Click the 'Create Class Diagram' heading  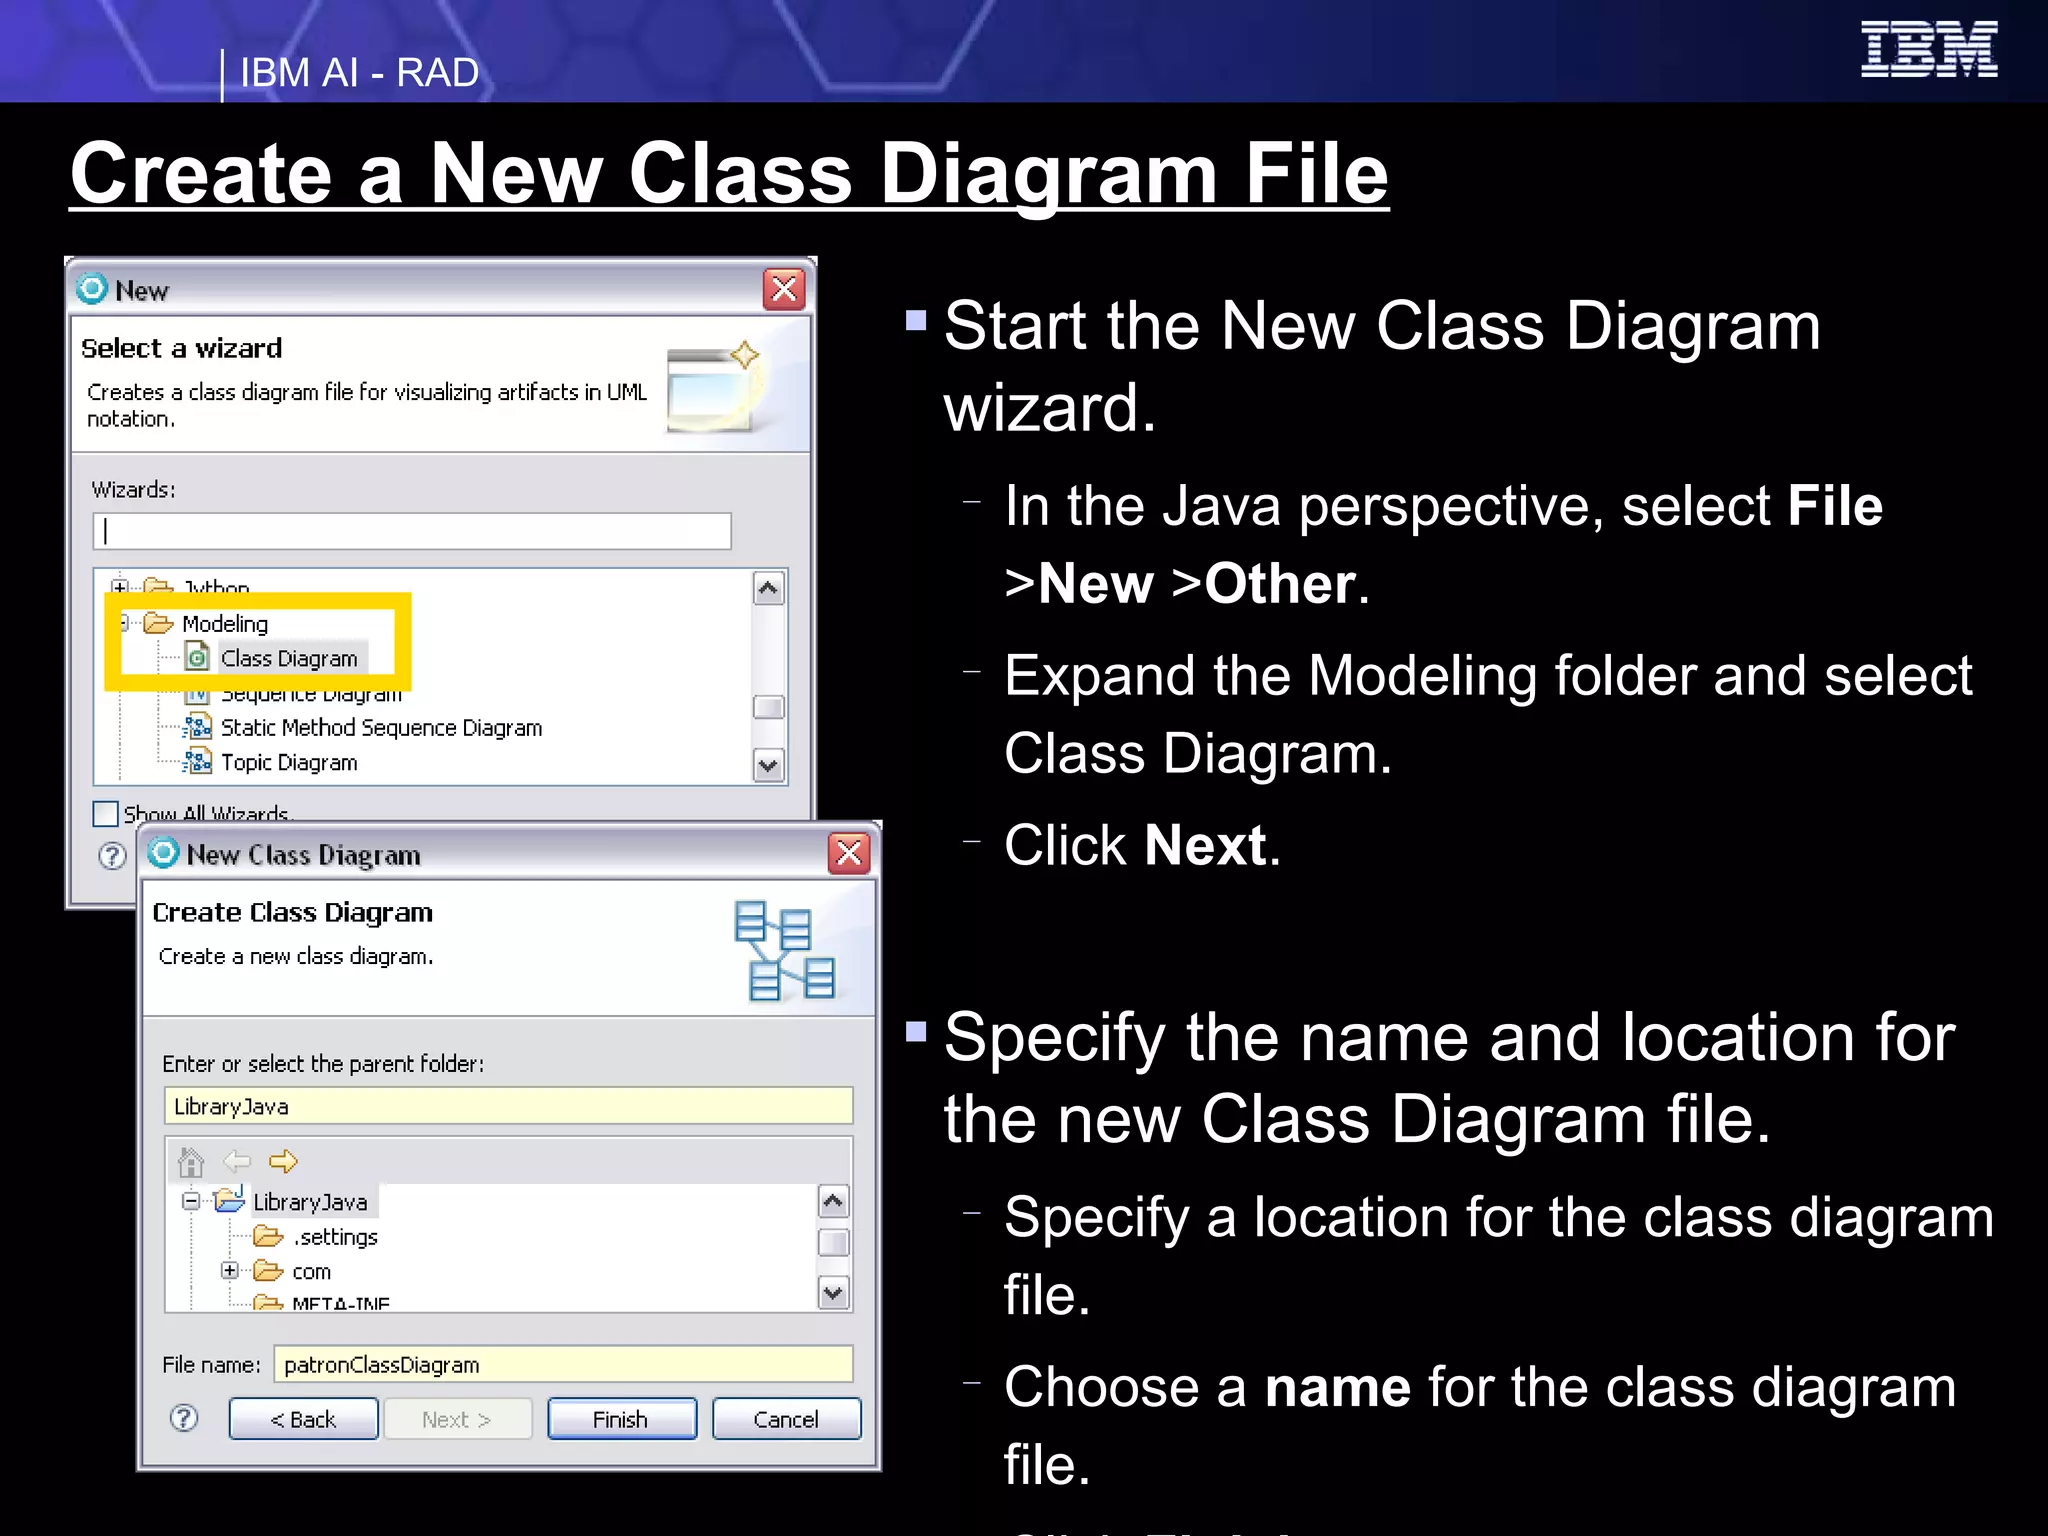293,912
